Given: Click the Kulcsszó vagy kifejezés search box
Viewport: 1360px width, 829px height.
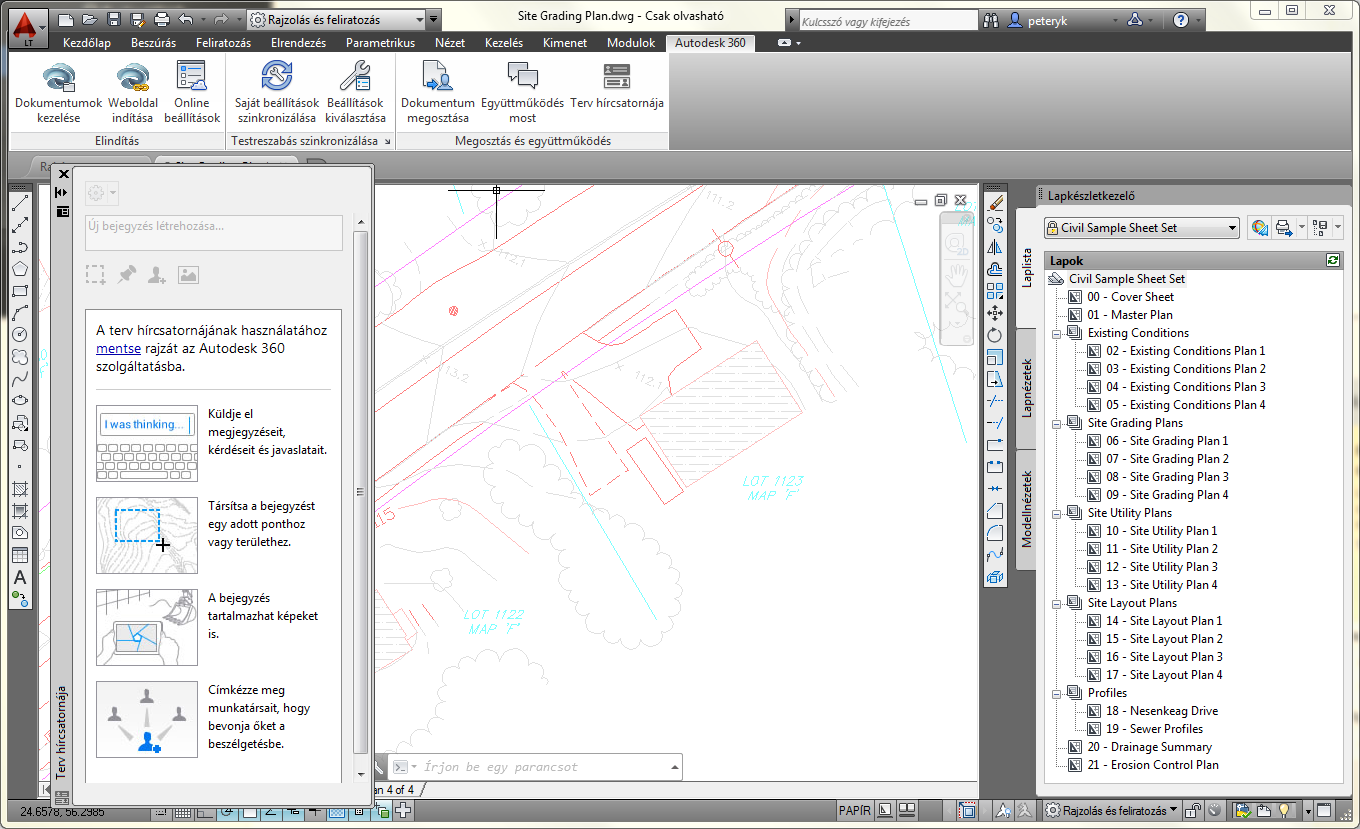Looking at the screenshot, I should pos(888,20).
